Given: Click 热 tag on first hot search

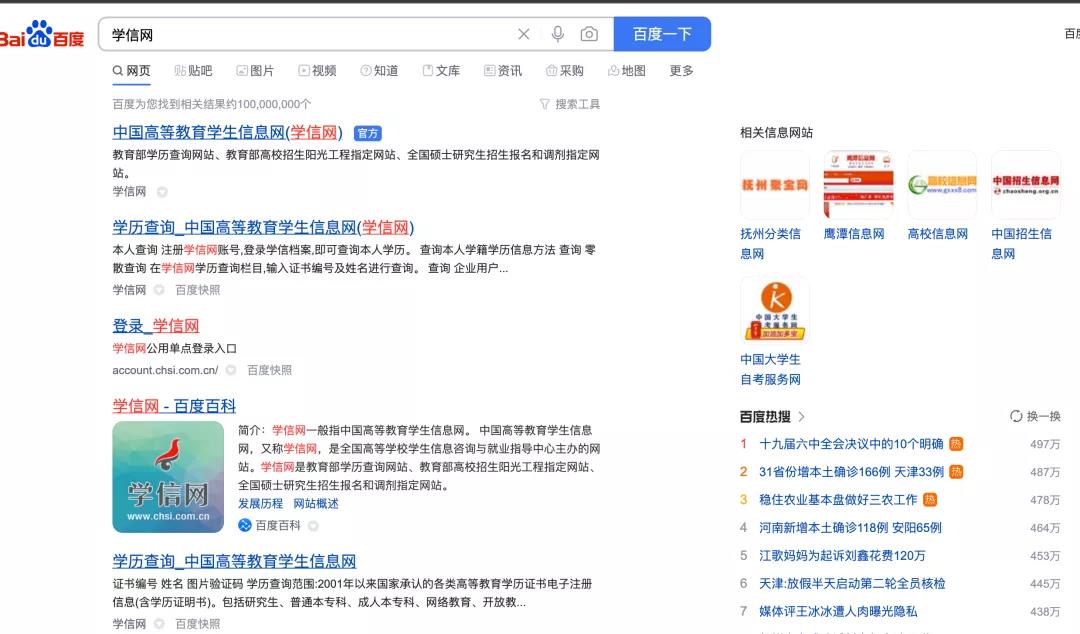Looking at the screenshot, I should coord(956,444).
